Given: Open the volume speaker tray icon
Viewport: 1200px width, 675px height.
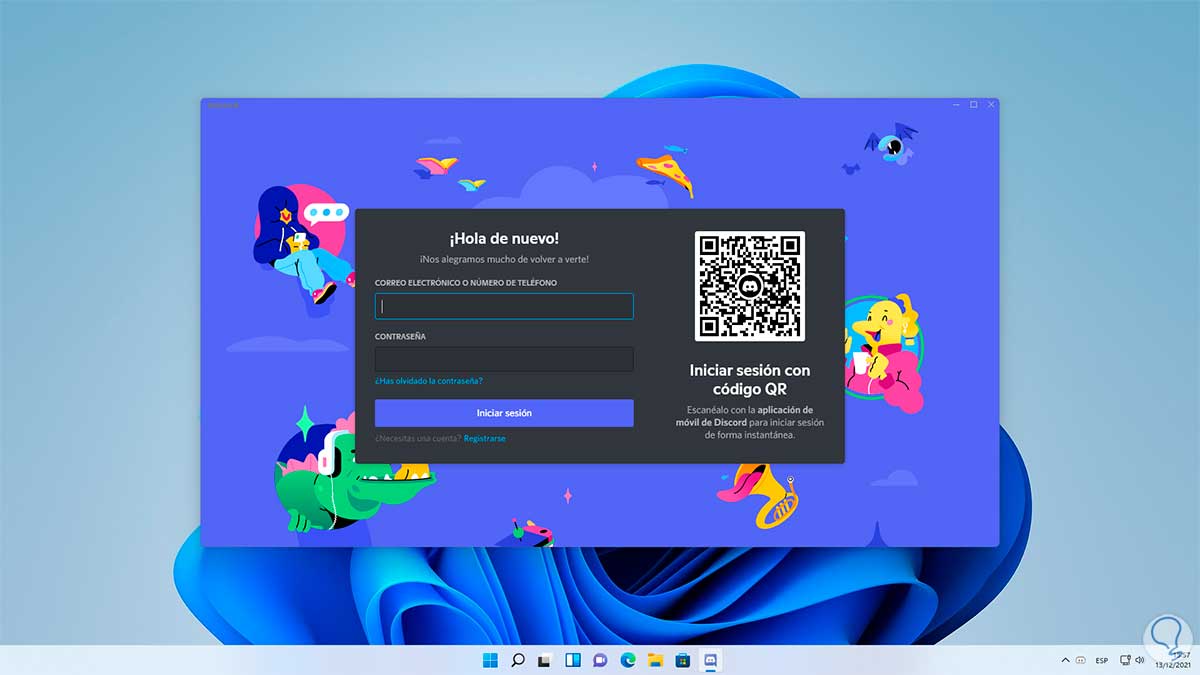Looking at the screenshot, I should point(1139,660).
